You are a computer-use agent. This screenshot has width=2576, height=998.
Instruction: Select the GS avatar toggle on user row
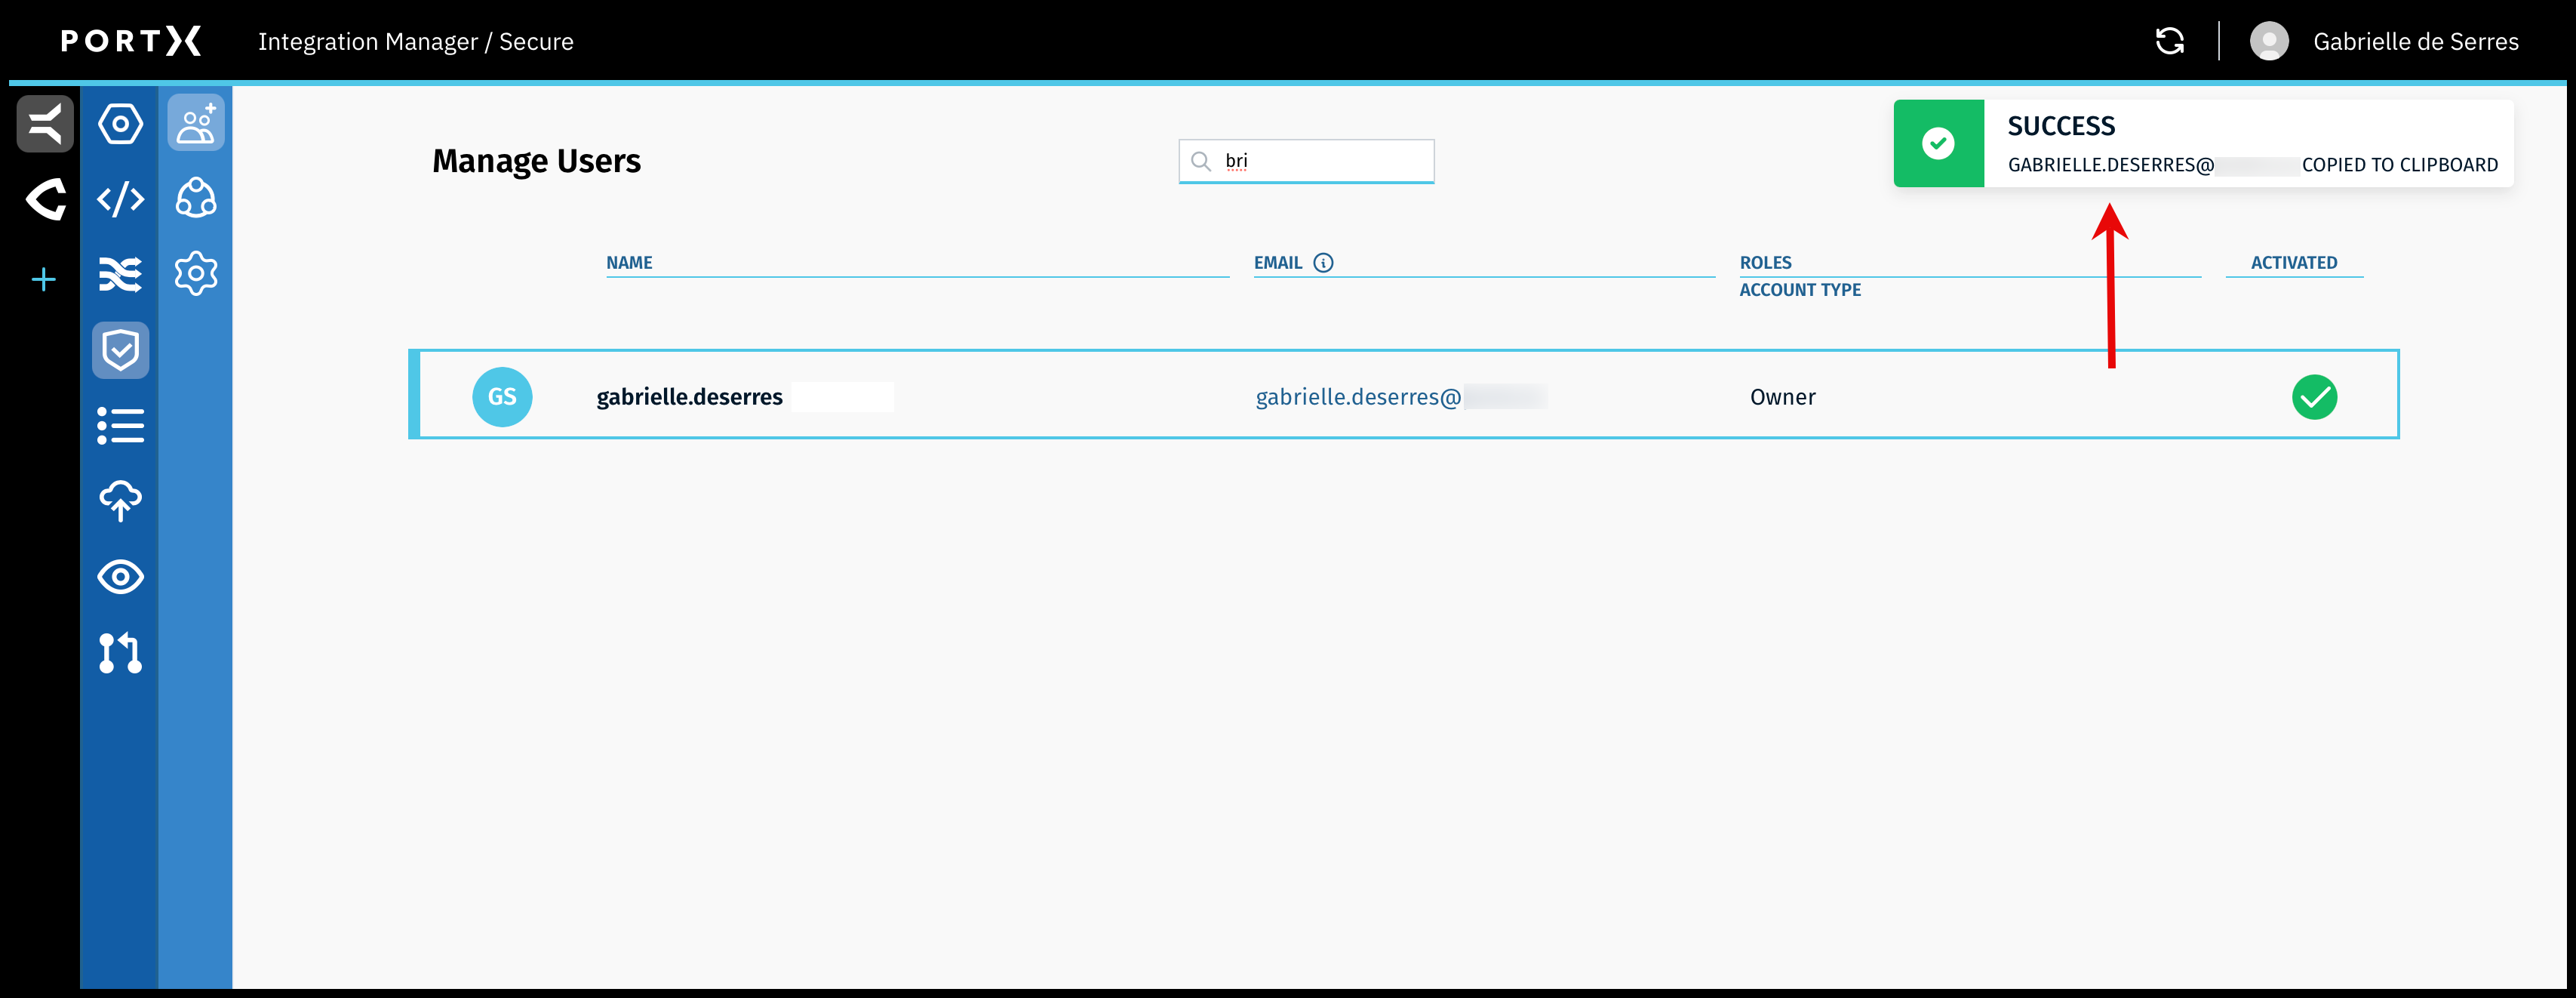(502, 396)
